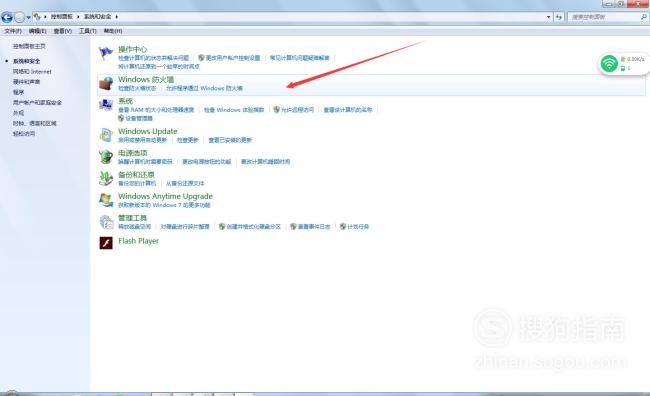Image resolution: width=650 pixels, height=396 pixels.
Task: Click shield icon next to 允许远程访问
Action: click(276, 109)
